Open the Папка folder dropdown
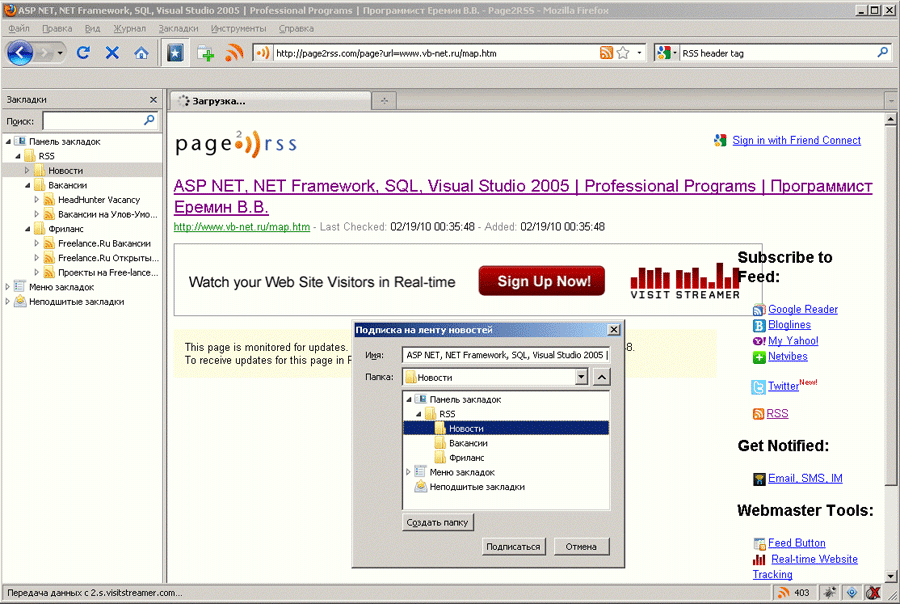Screen dimensions: 900x604 [x=581, y=377]
